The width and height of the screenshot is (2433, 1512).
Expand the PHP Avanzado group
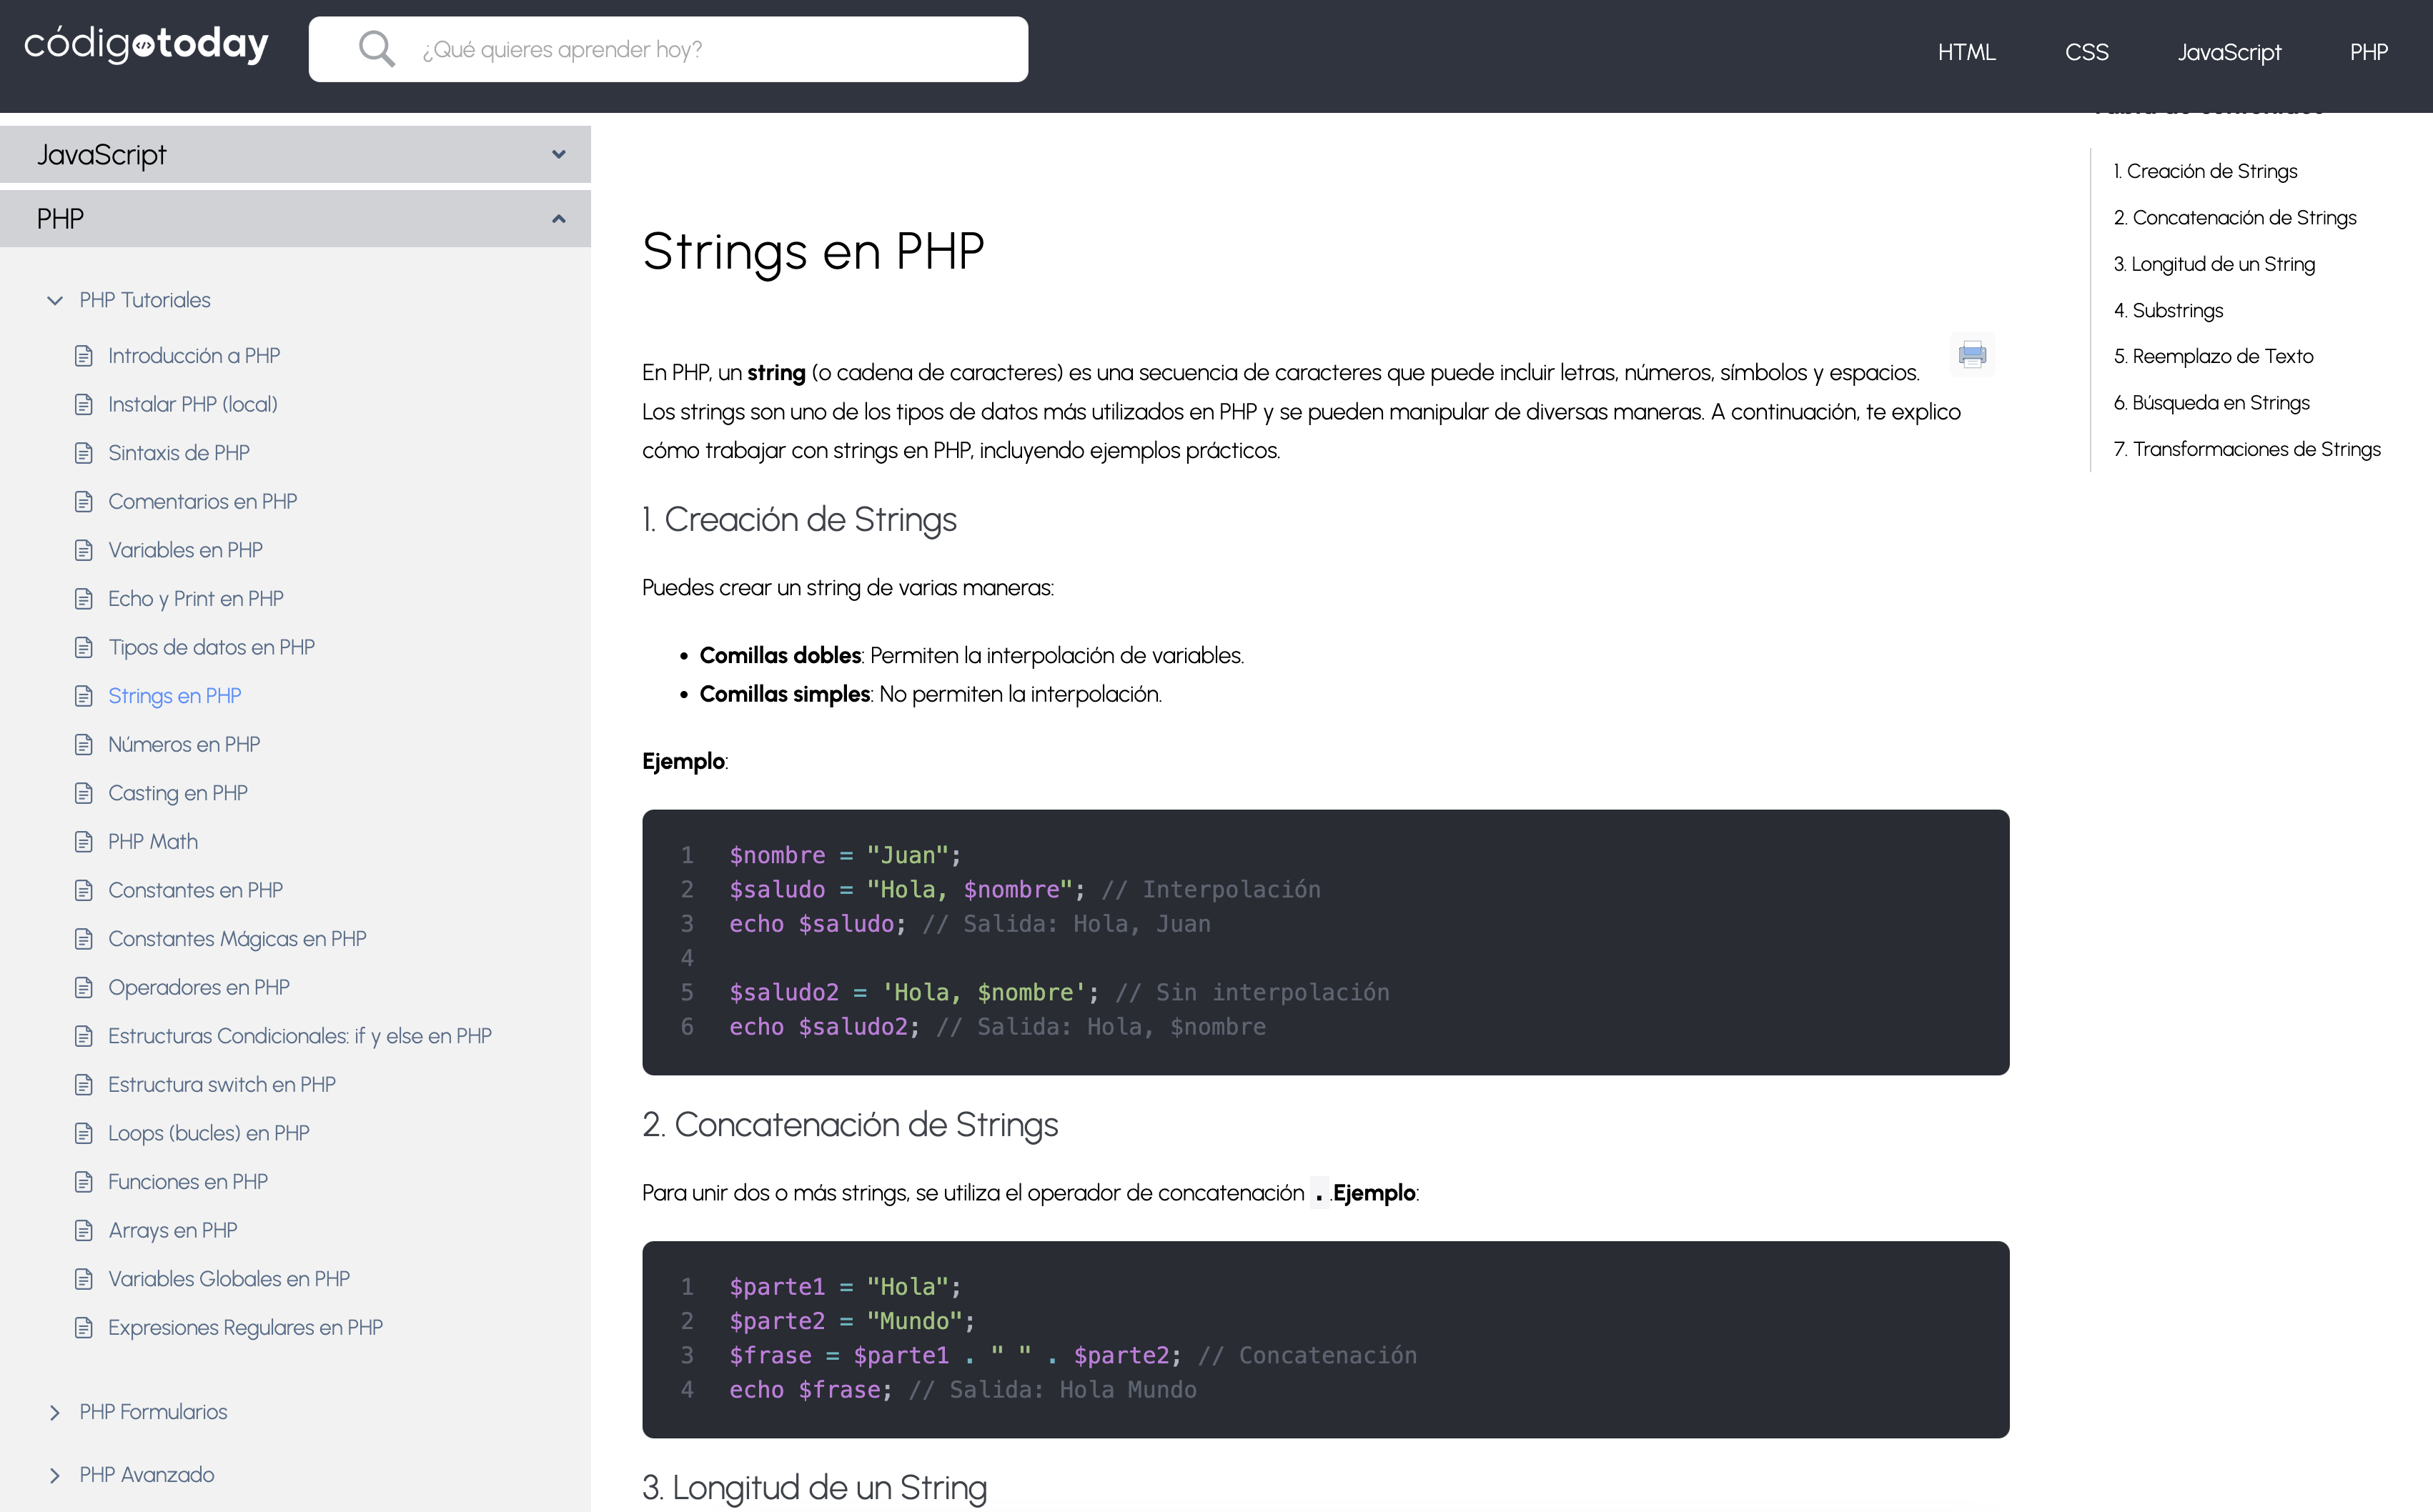click(55, 1475)
